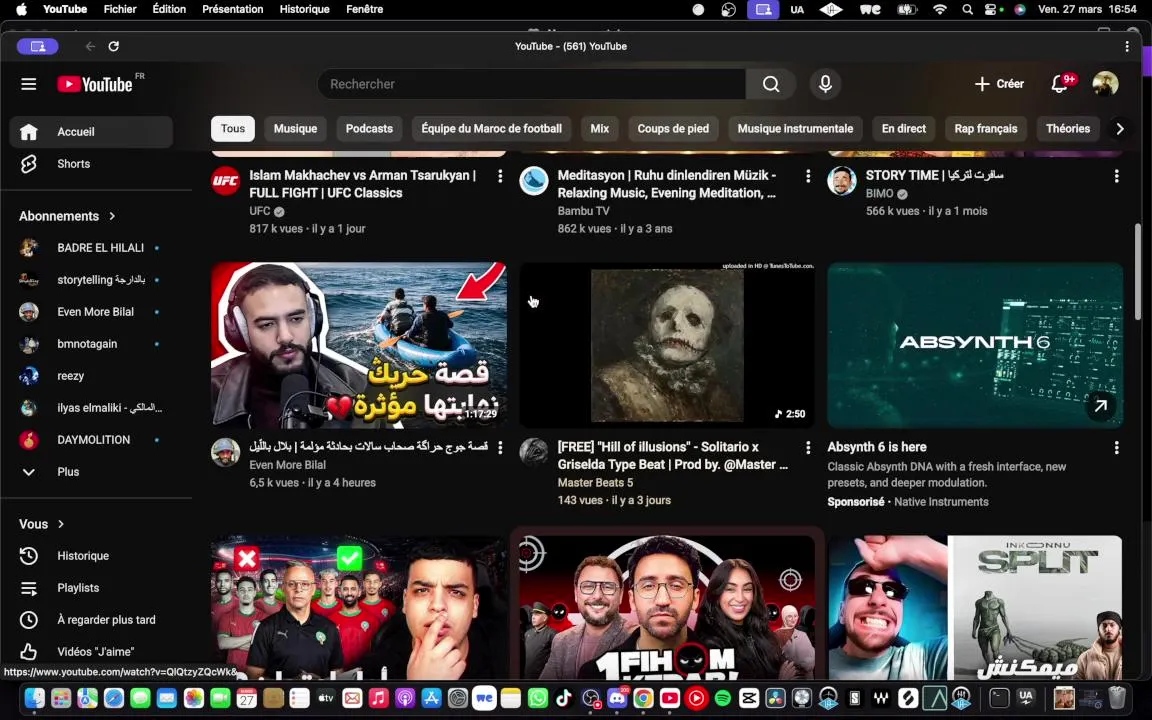Open Vidéos "J'aime" in sidebar
This screenshot has width=1152, height=720.
point(91,652)
